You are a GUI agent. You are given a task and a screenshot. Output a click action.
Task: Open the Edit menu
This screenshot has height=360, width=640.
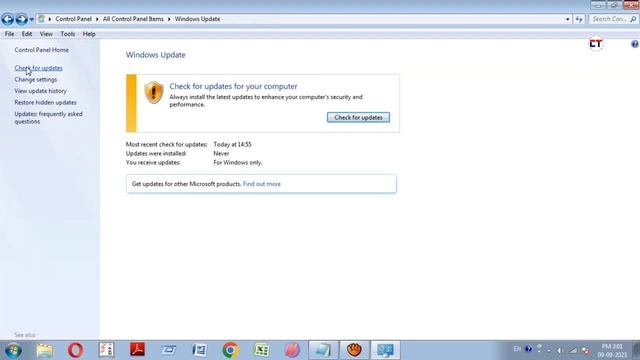click(x=27, y=34)
